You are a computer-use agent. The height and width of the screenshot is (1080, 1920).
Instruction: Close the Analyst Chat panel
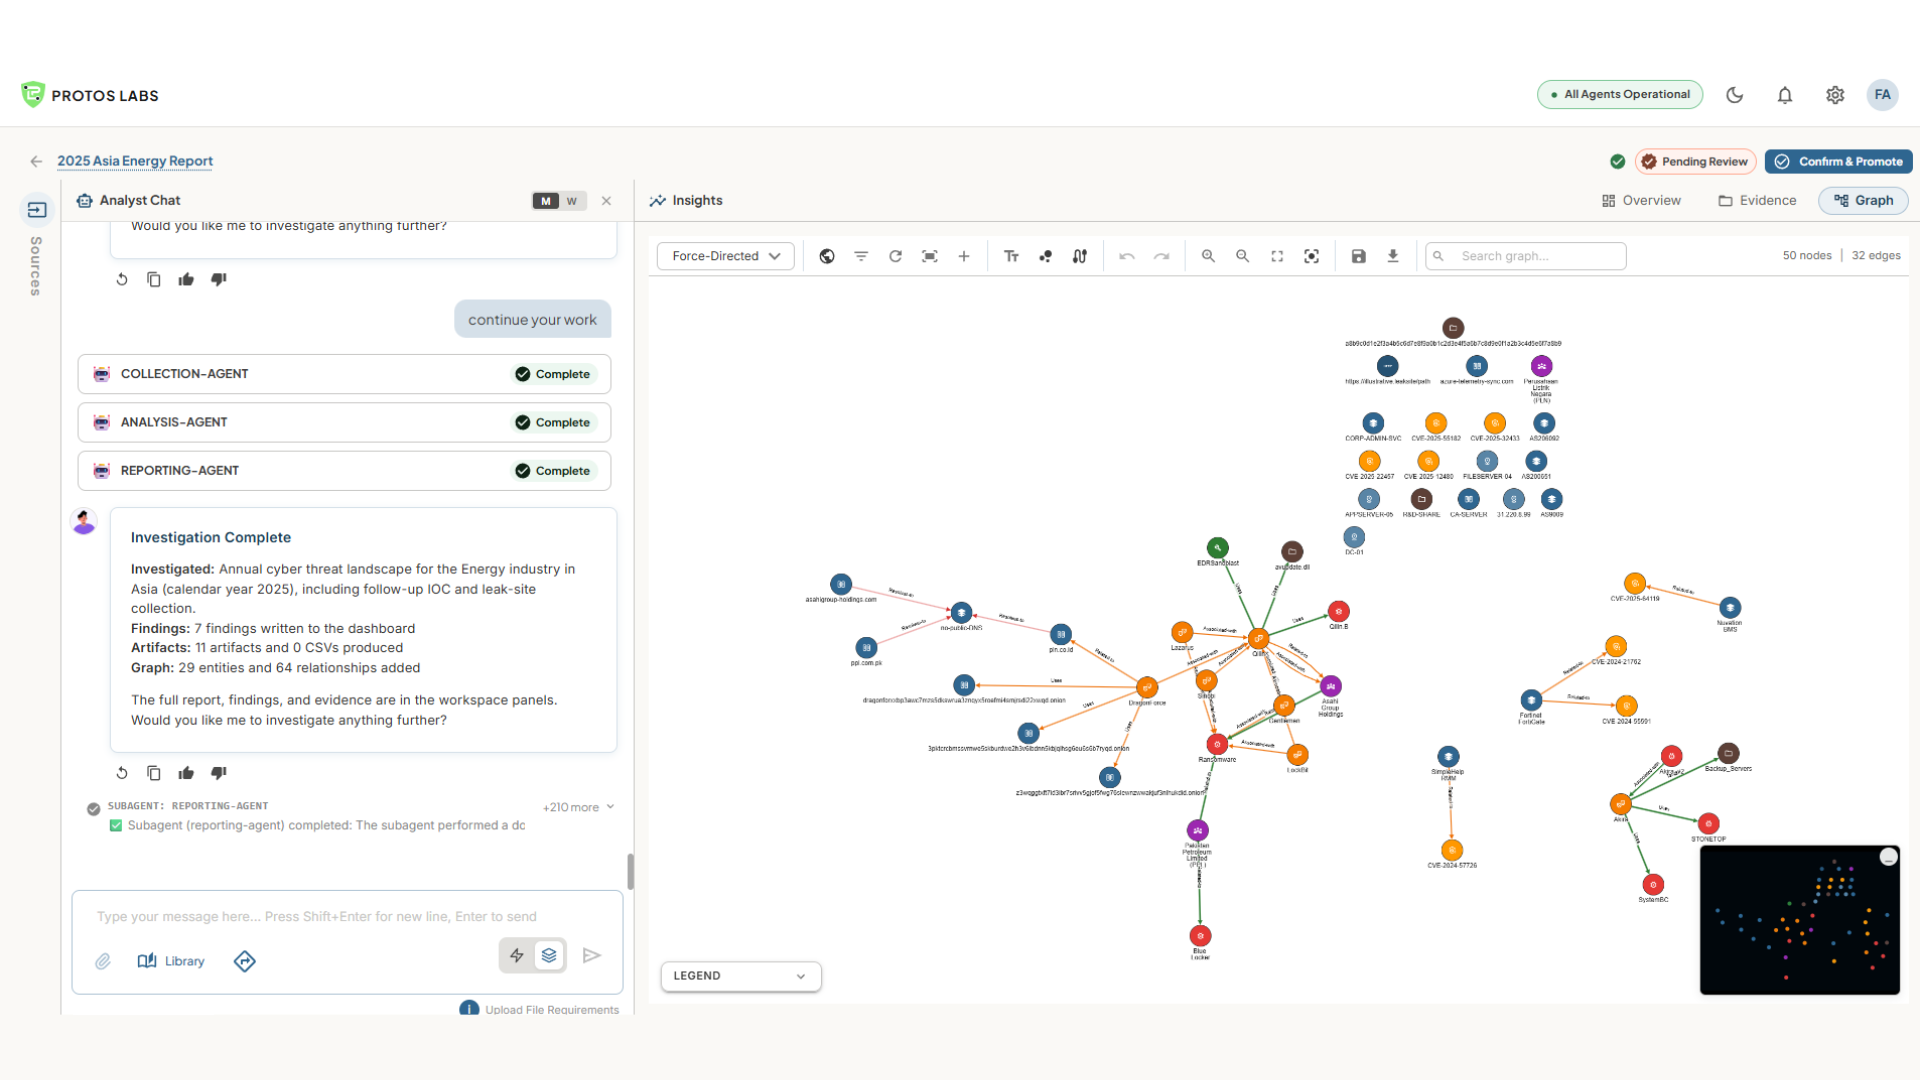606,201
